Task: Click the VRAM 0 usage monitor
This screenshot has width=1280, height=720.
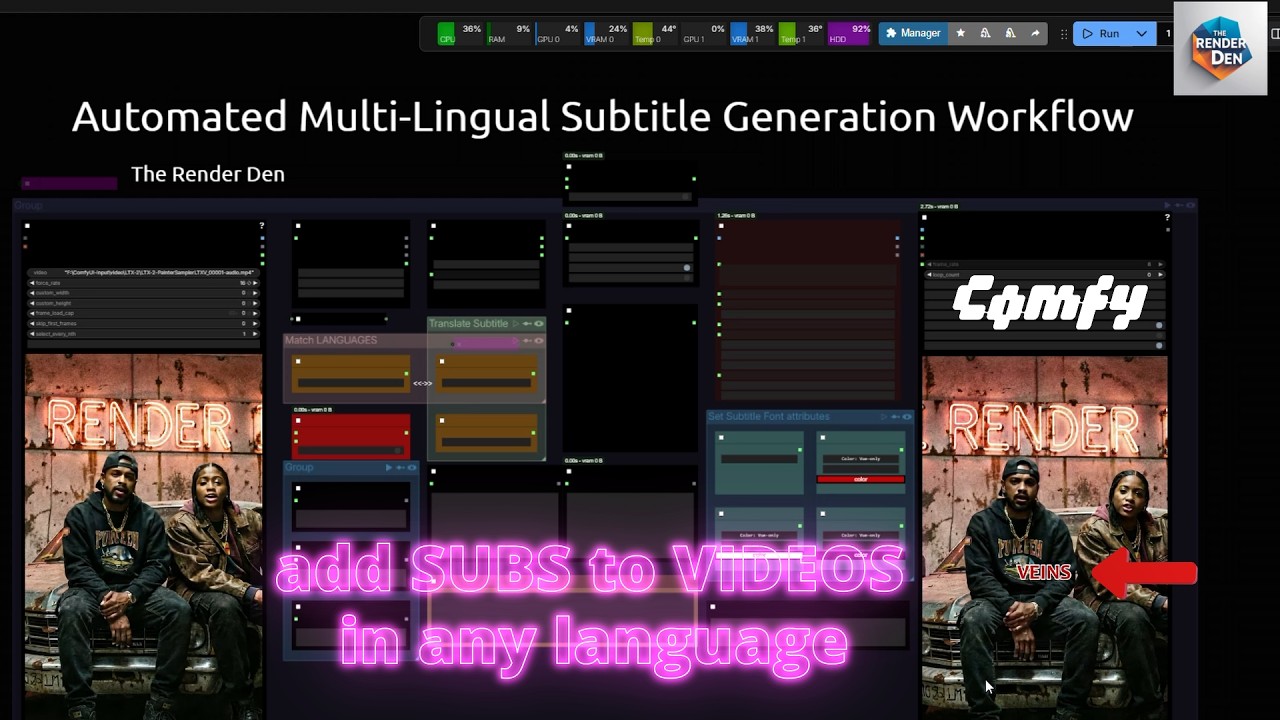Action: (606, 34)
